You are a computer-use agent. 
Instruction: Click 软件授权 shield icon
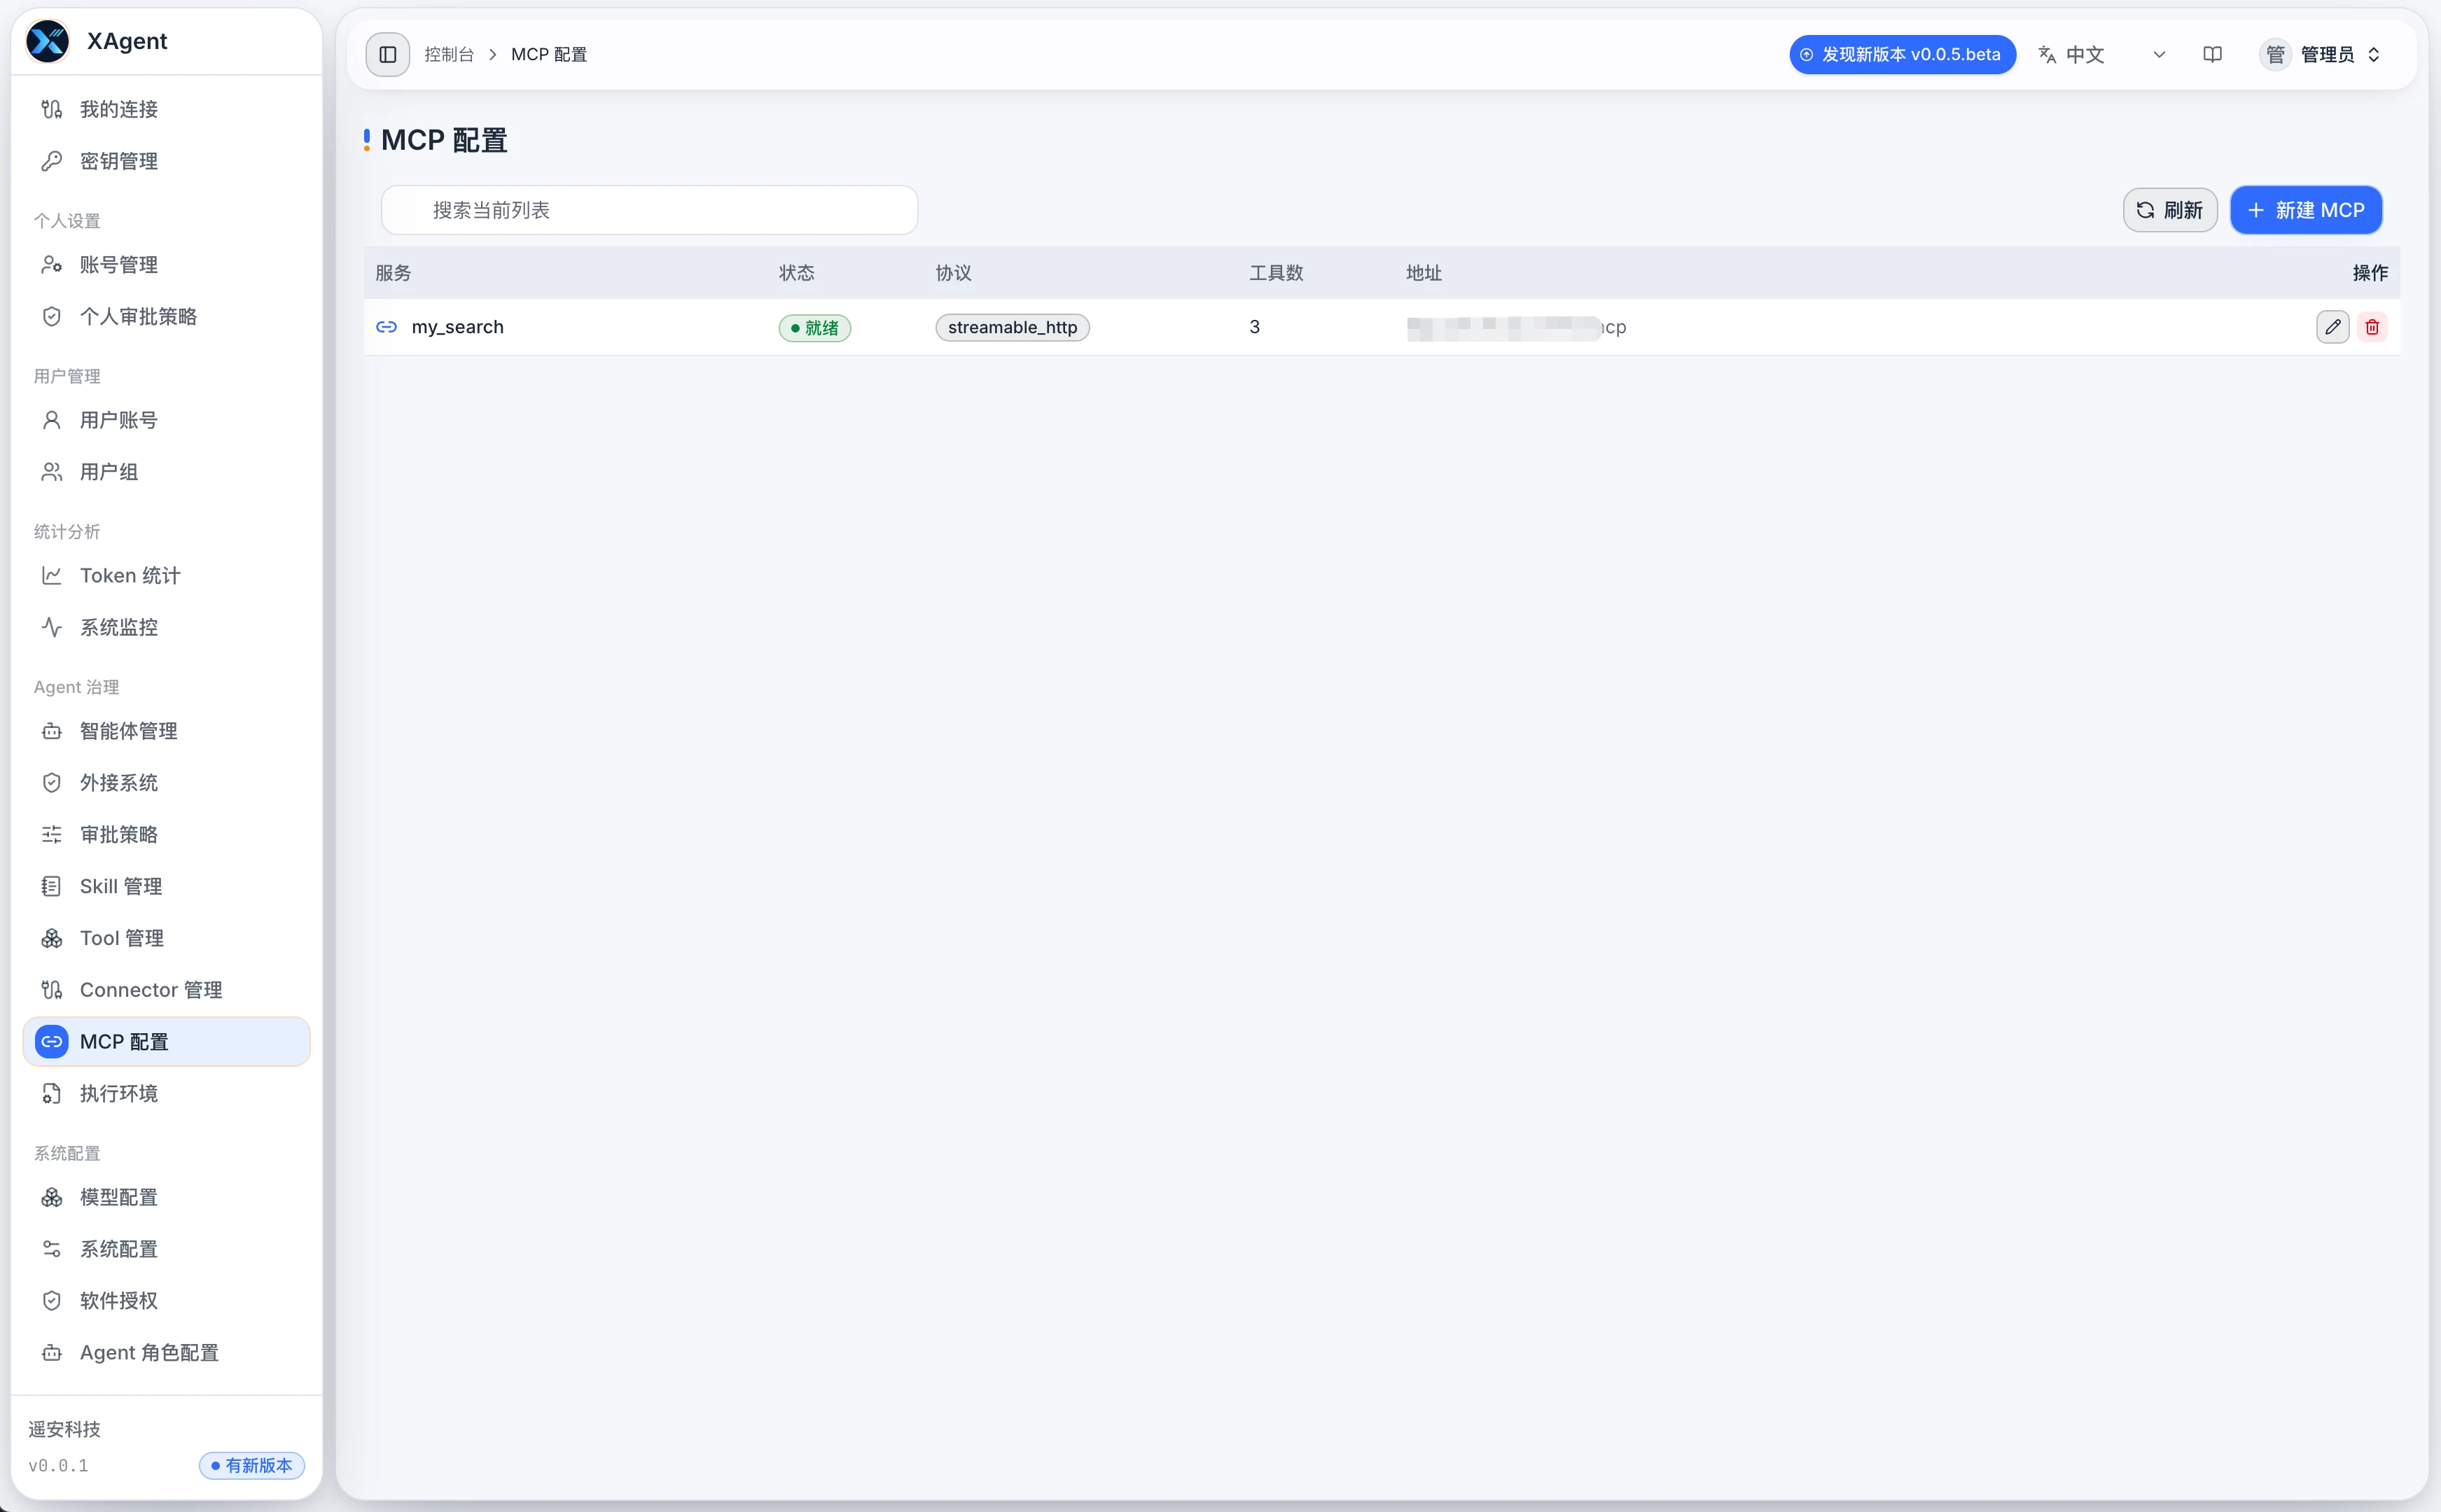pyautogui.click(x=52, y=1300)
